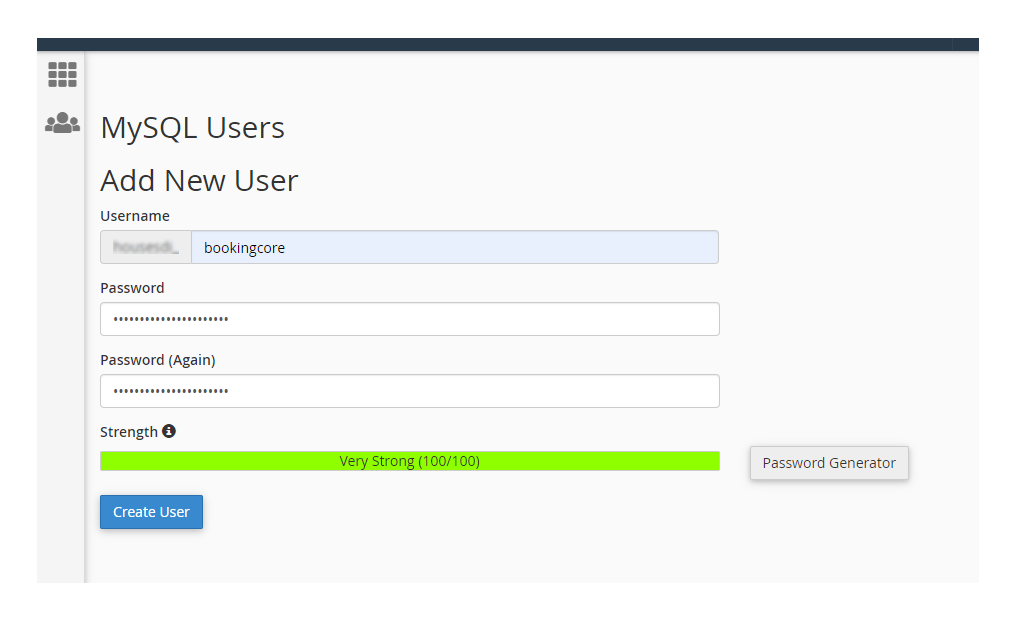Click the dark top header bar
1028x633 pixels.
507,44
